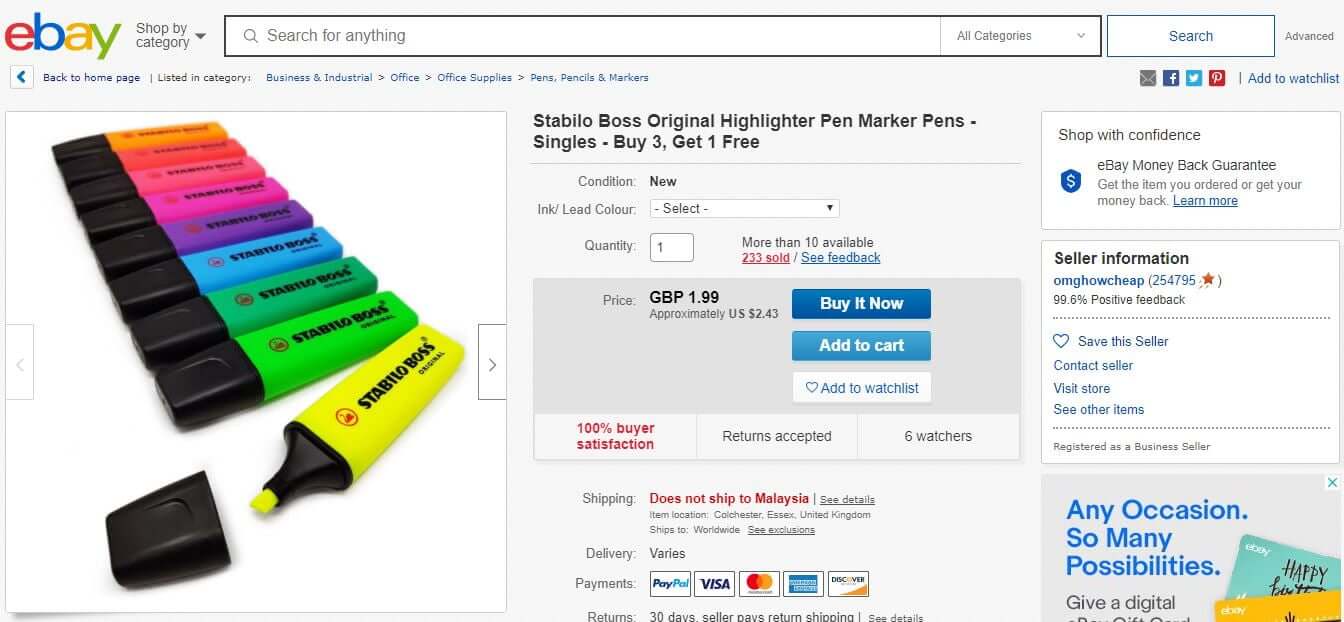Click the Add to cart button

click(861, 345)
